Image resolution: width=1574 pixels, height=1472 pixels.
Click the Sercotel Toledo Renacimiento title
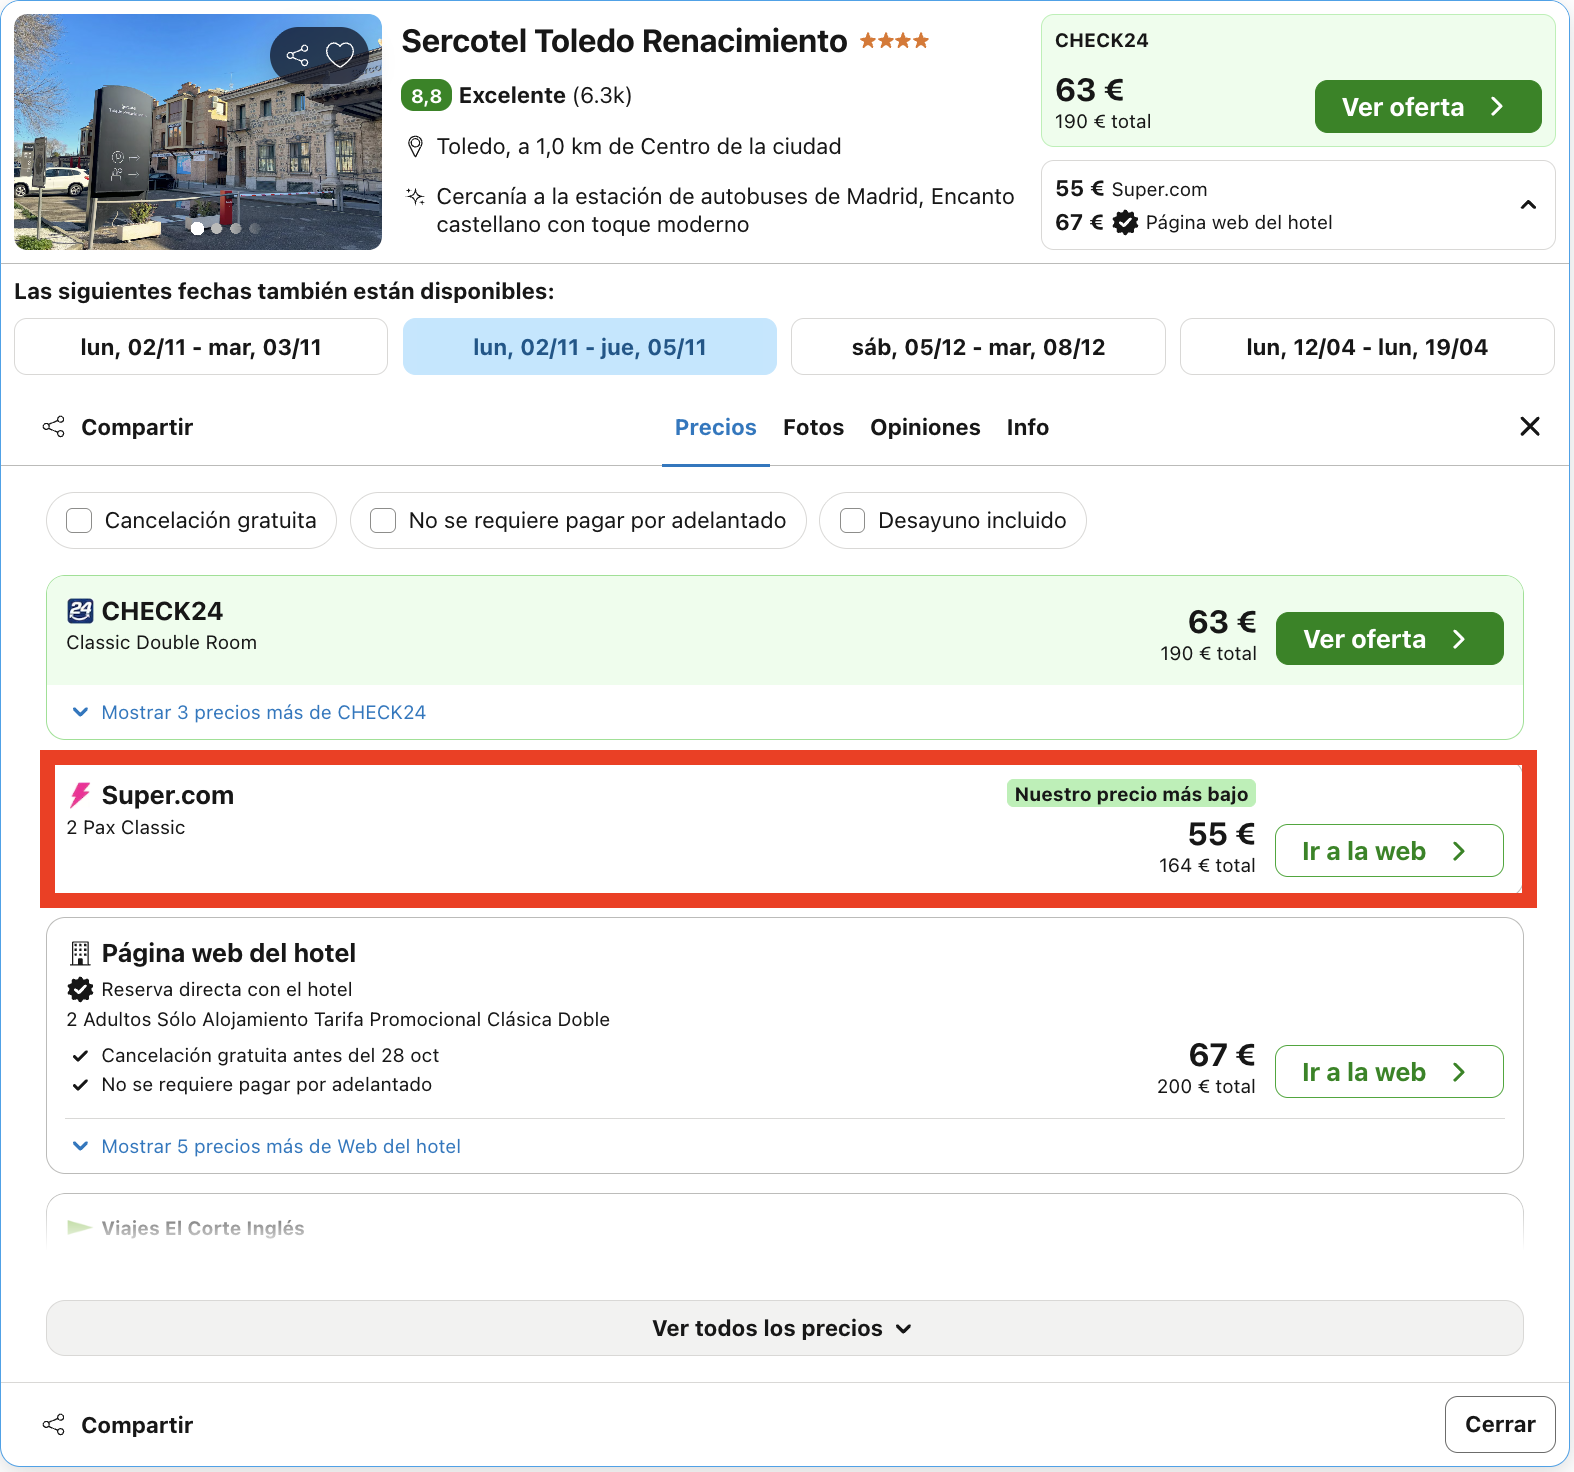[x=625, y=41]
